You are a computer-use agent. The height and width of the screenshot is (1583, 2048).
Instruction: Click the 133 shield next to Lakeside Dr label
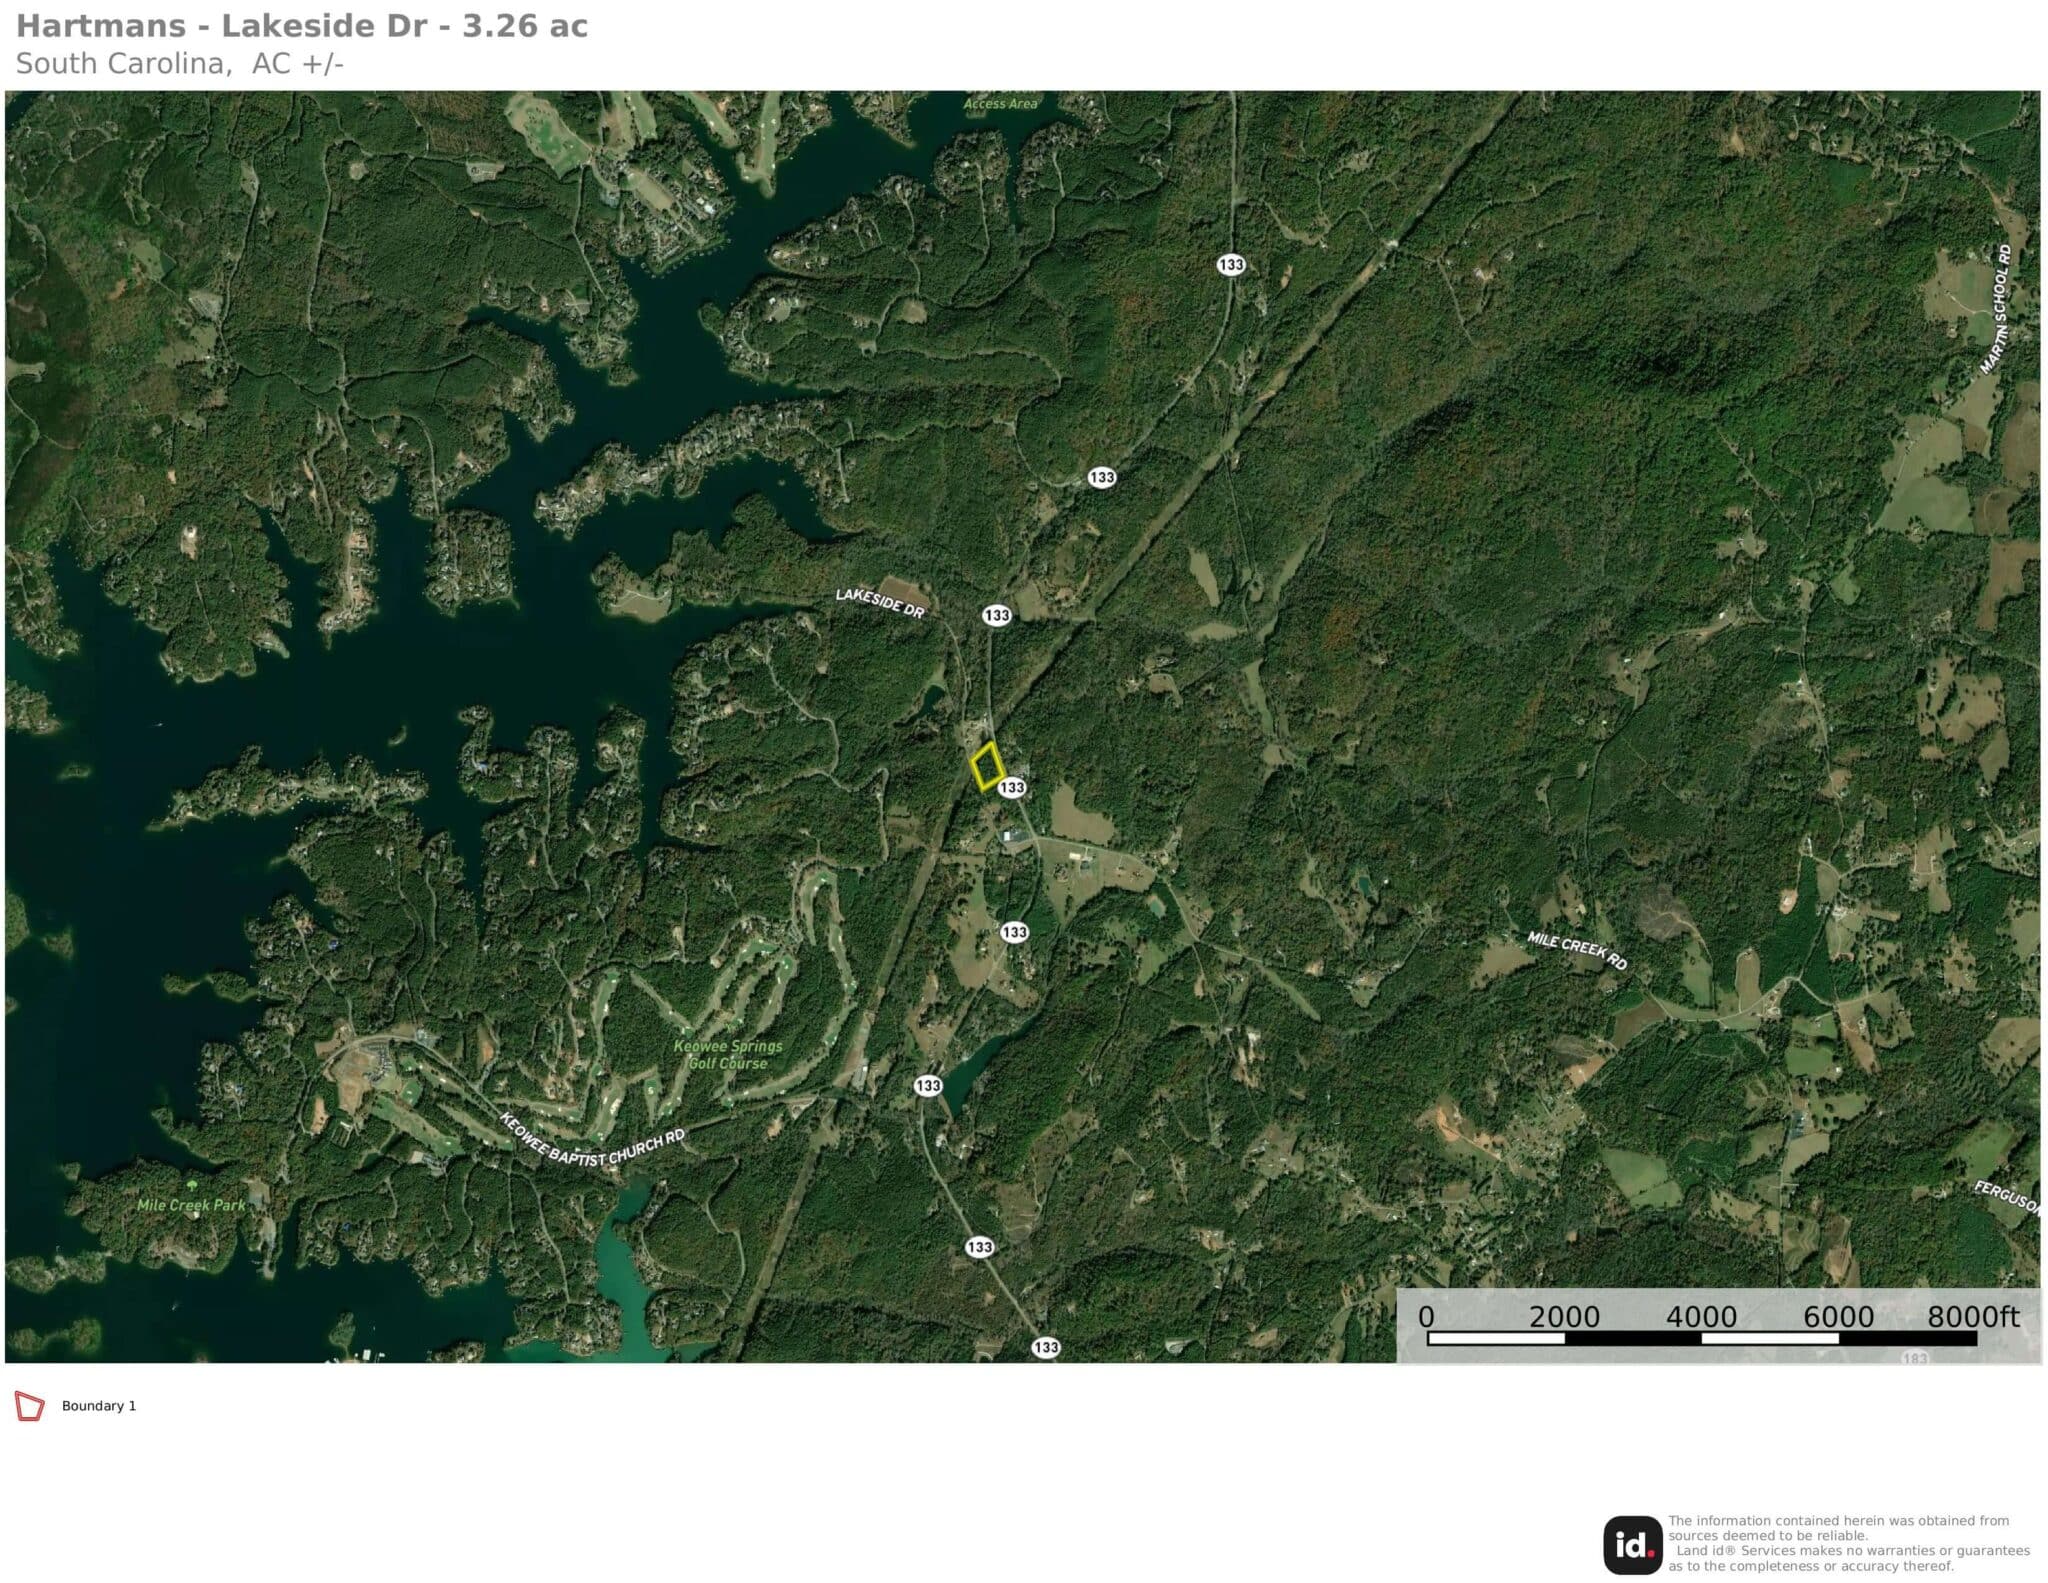coord(996,615)
